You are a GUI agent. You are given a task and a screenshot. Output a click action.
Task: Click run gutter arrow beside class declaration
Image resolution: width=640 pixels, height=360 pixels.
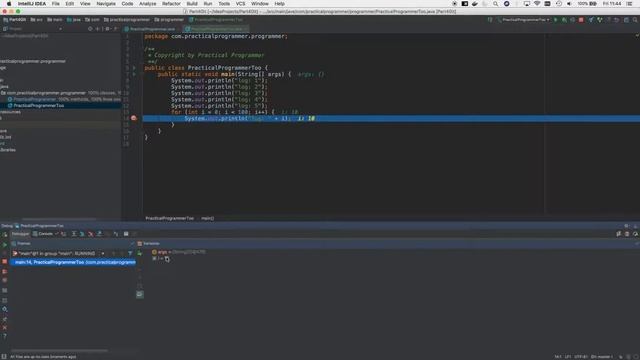[x=134, y=68]
